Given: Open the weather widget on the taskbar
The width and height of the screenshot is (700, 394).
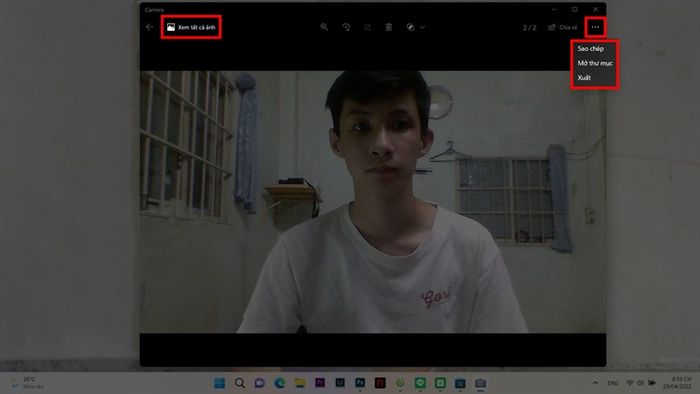Looking at the screenshot, I should coord(28,383).
